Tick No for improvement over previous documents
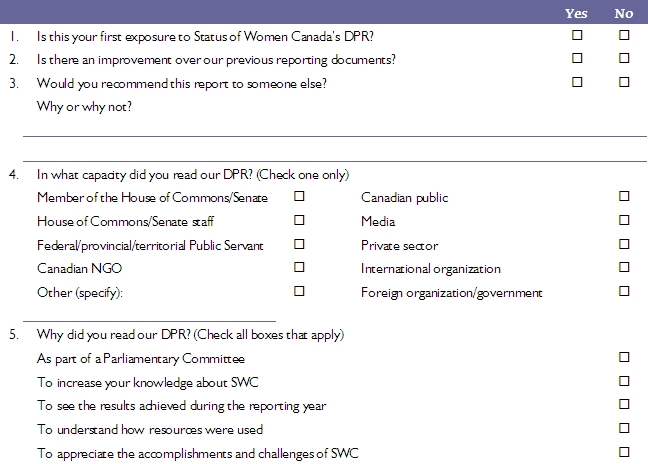This screenshot has width=648, height=464. click(624, 58)
